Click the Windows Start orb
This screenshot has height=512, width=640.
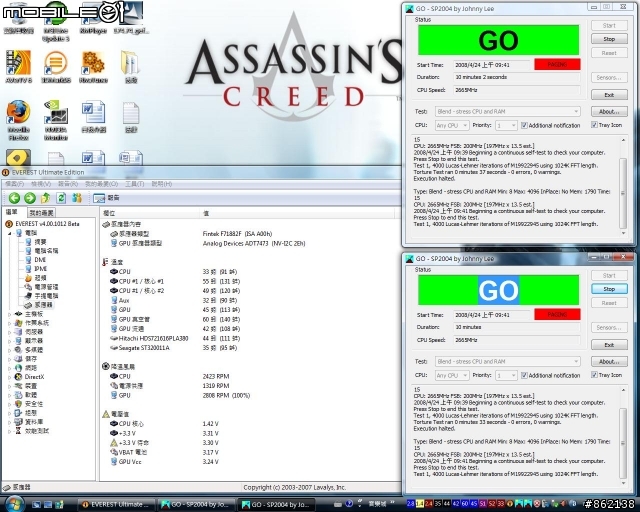[15, 504]
